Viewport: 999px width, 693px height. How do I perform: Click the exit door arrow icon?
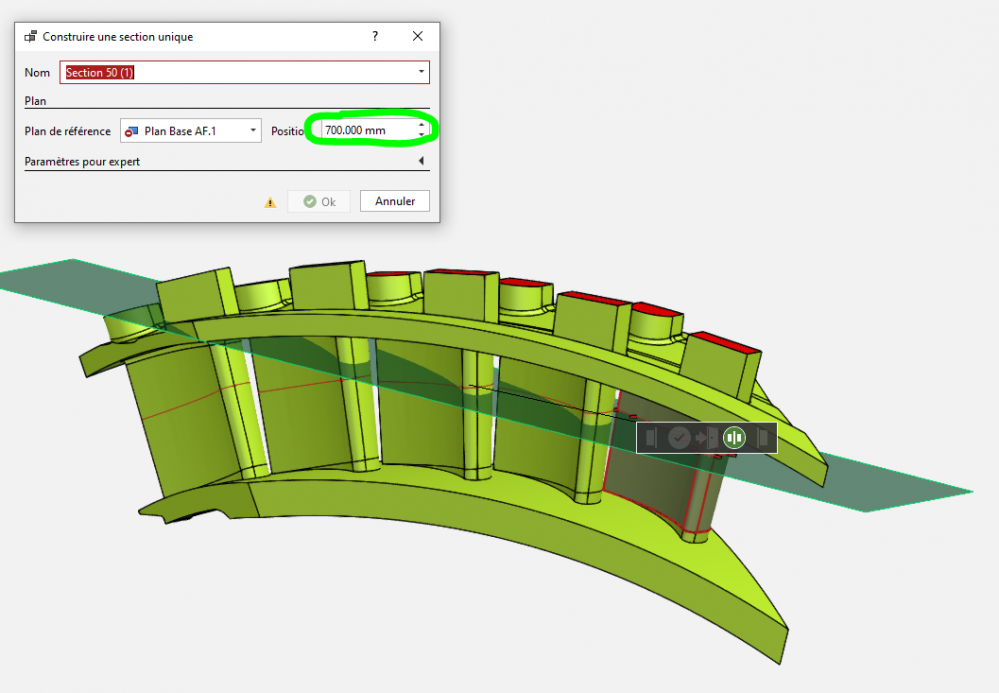(x=706, y=437)
